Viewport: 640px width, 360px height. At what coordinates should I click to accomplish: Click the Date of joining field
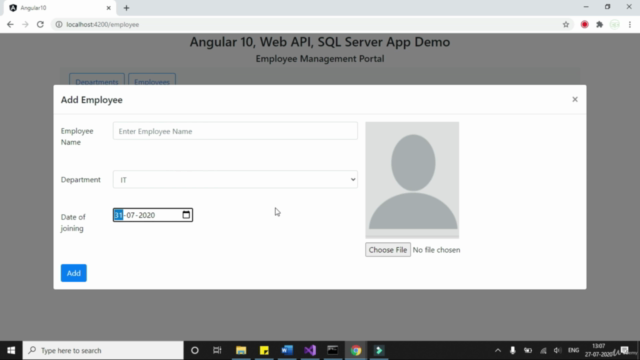(153, 215)
